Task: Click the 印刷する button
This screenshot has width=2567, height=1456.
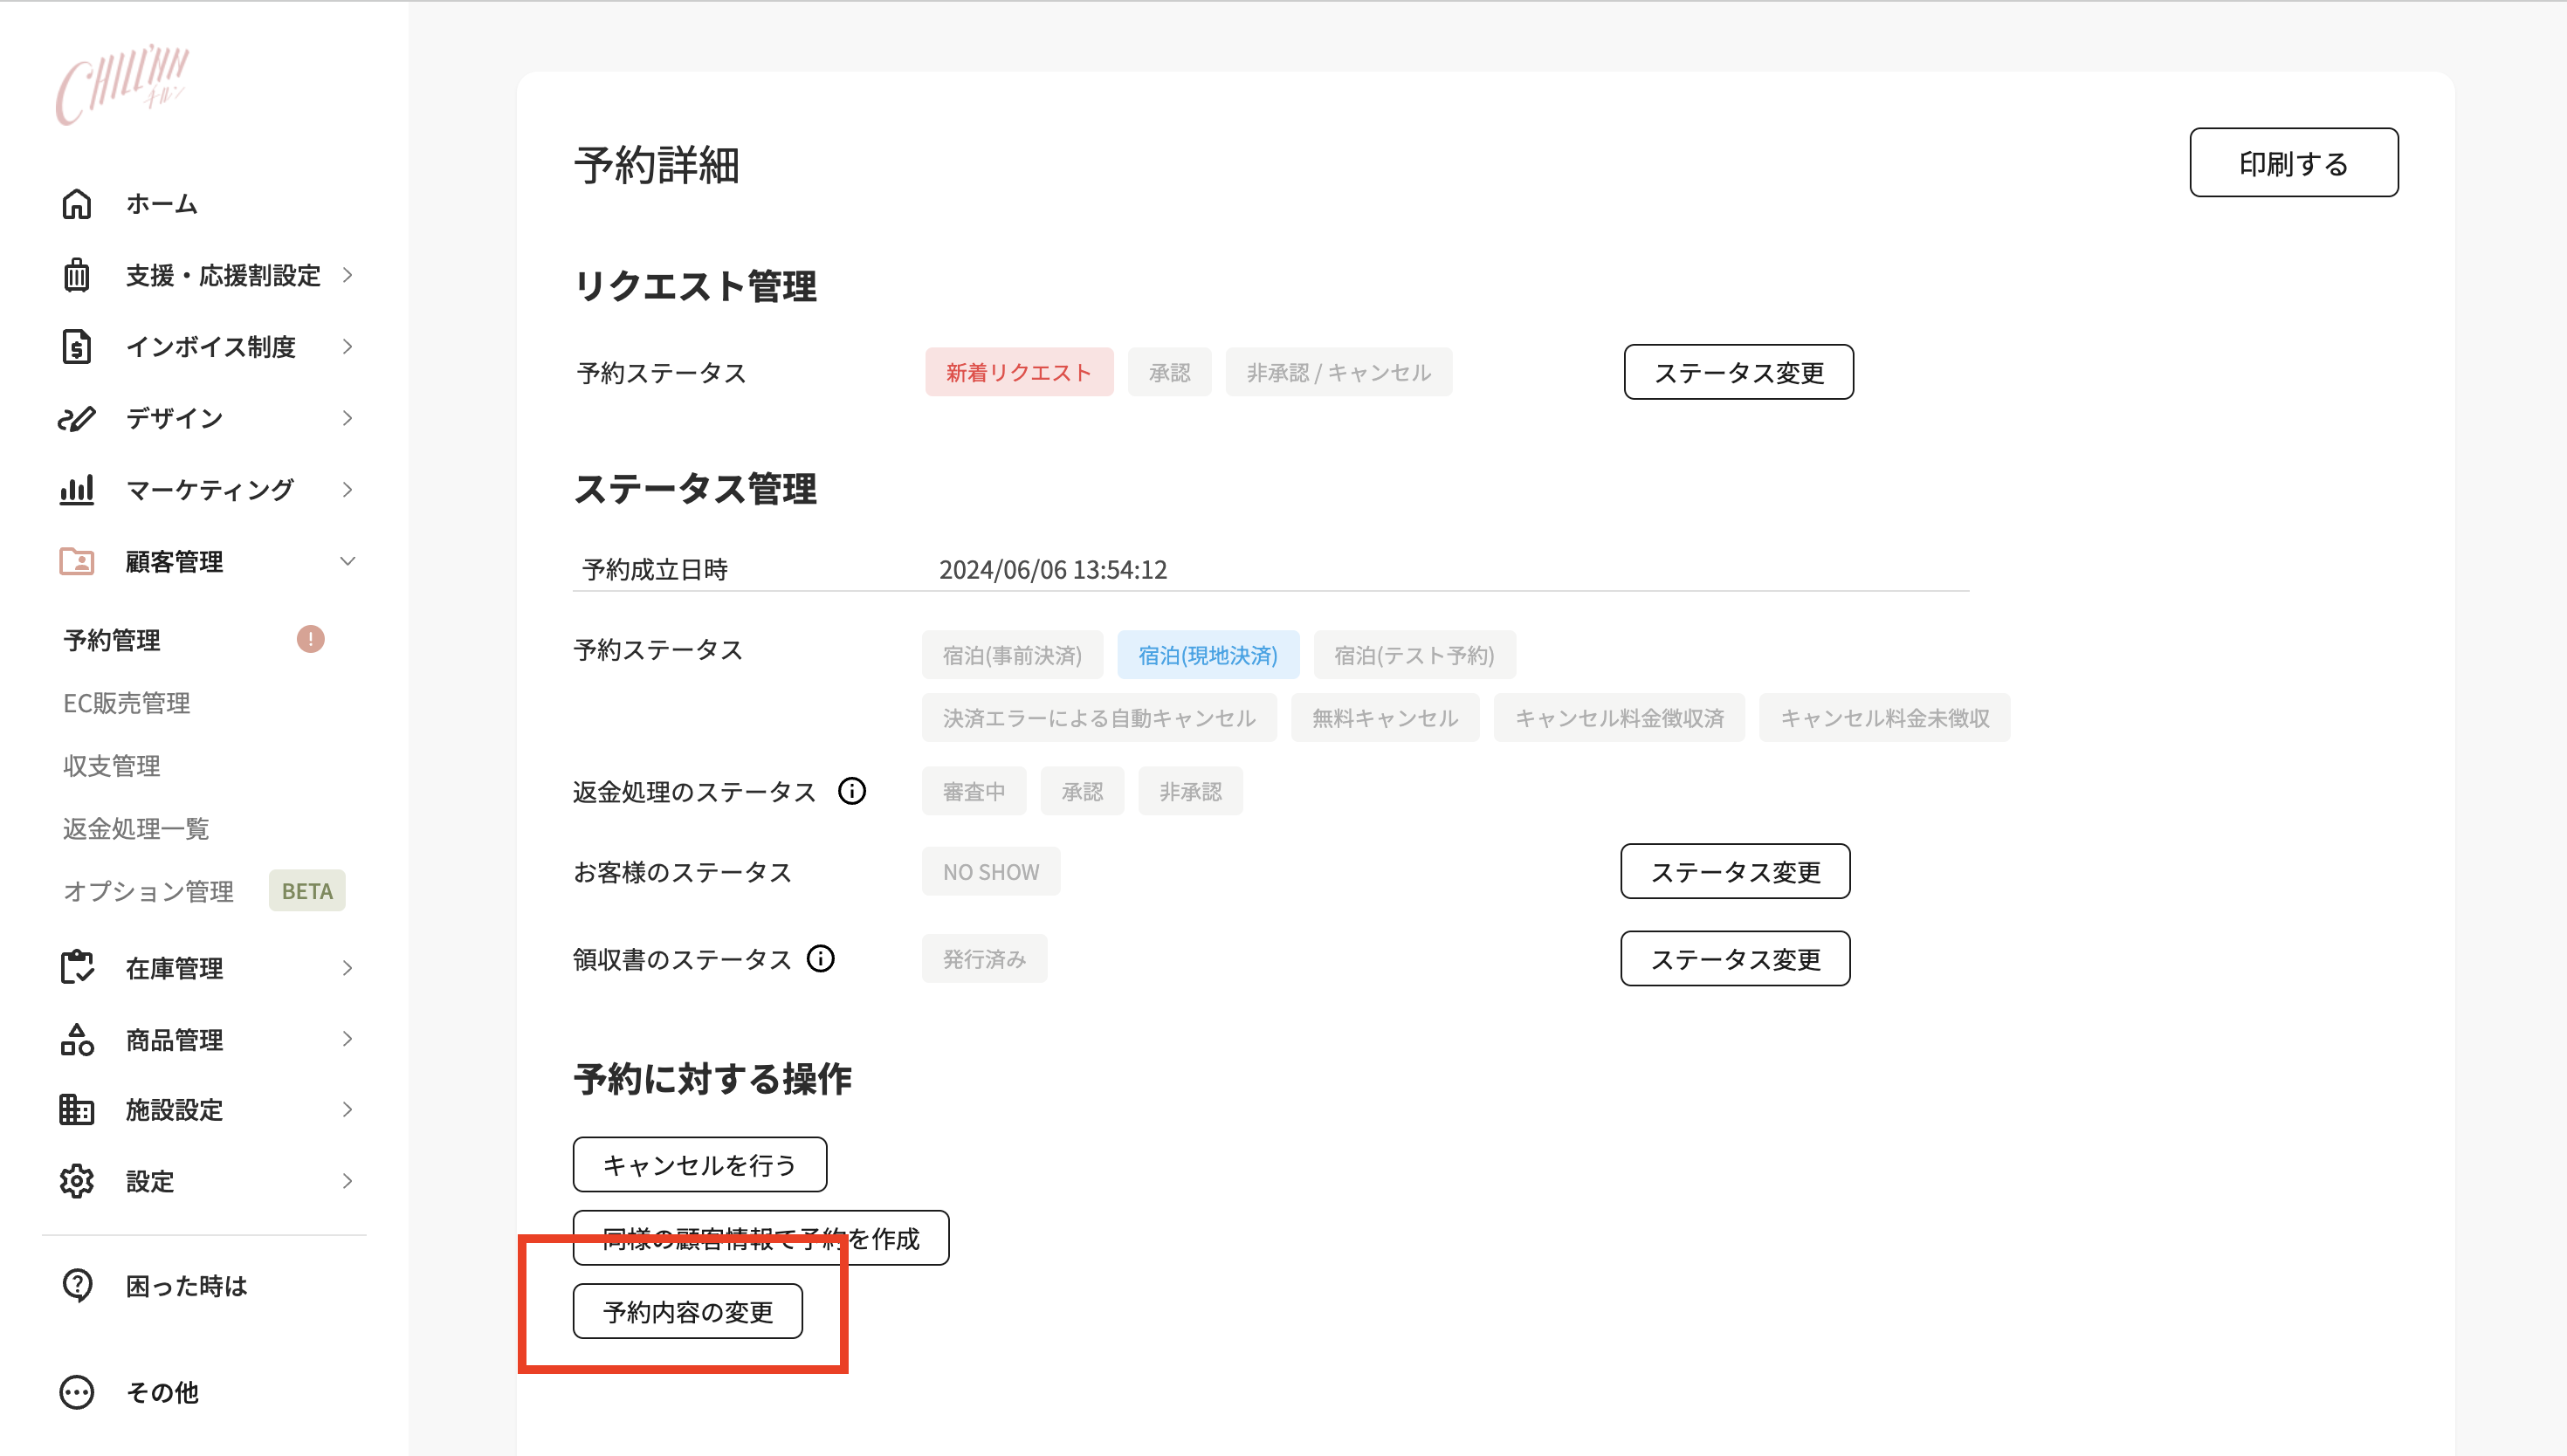Action: click(x=2293, y=162)
